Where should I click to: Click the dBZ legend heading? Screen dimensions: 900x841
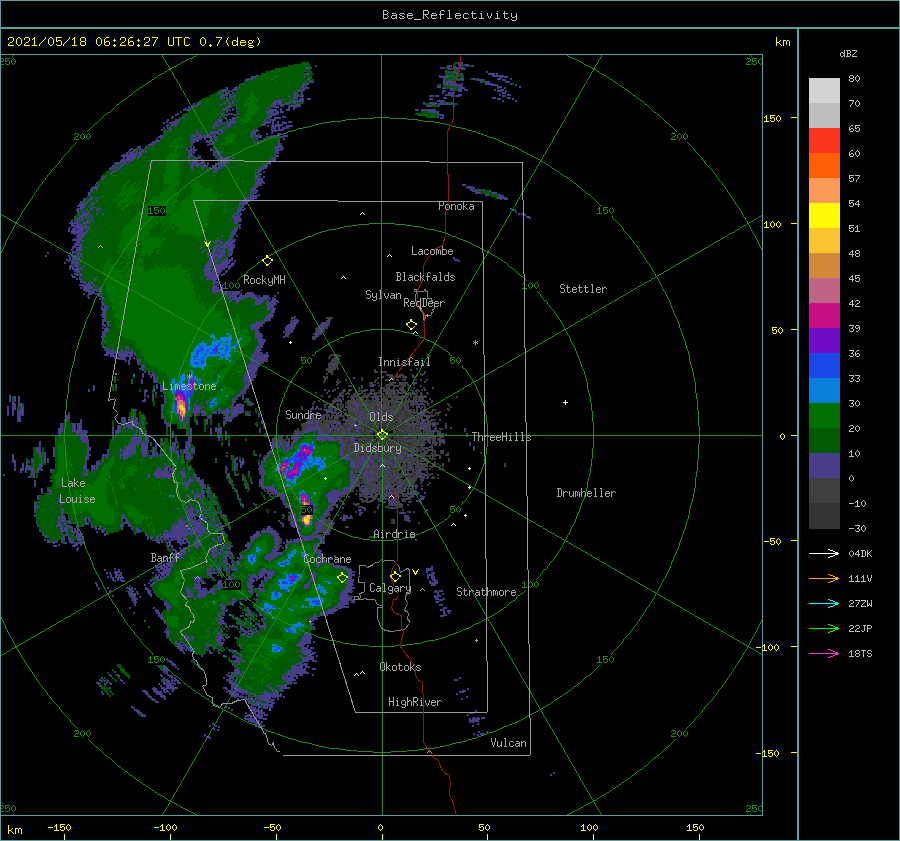848,54
